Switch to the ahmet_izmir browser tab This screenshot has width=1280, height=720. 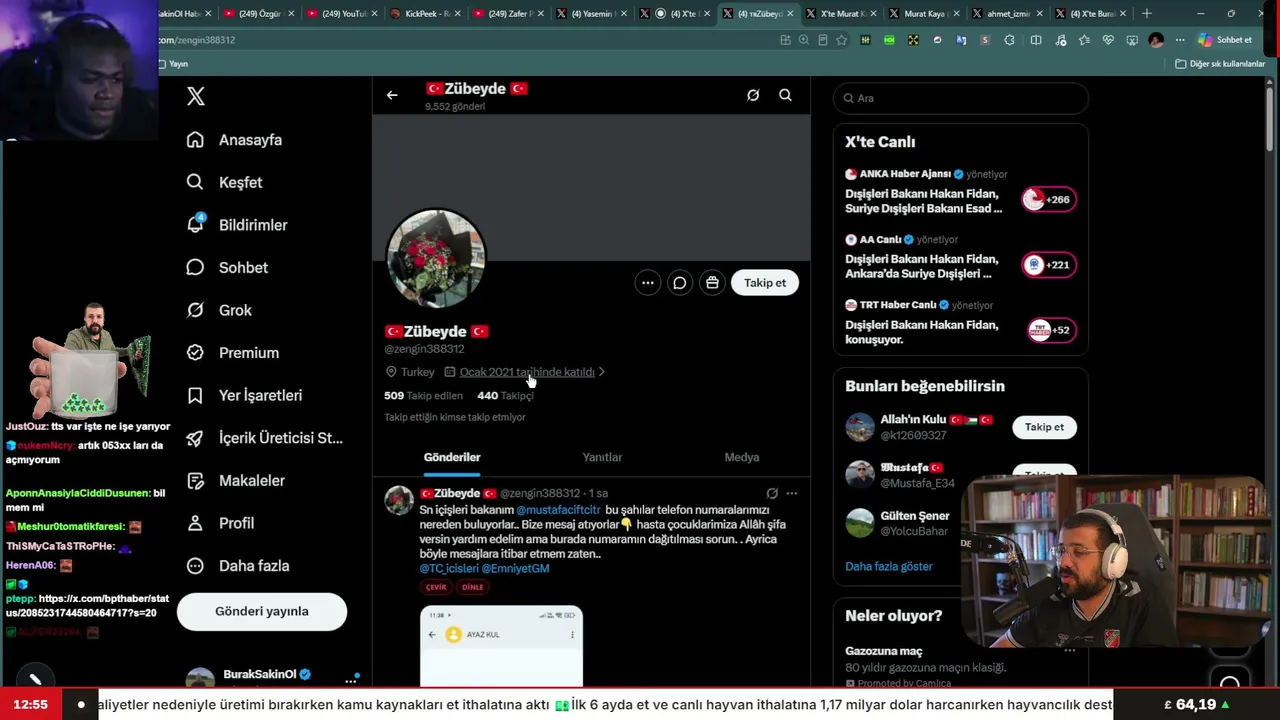tap(1008, 14)
